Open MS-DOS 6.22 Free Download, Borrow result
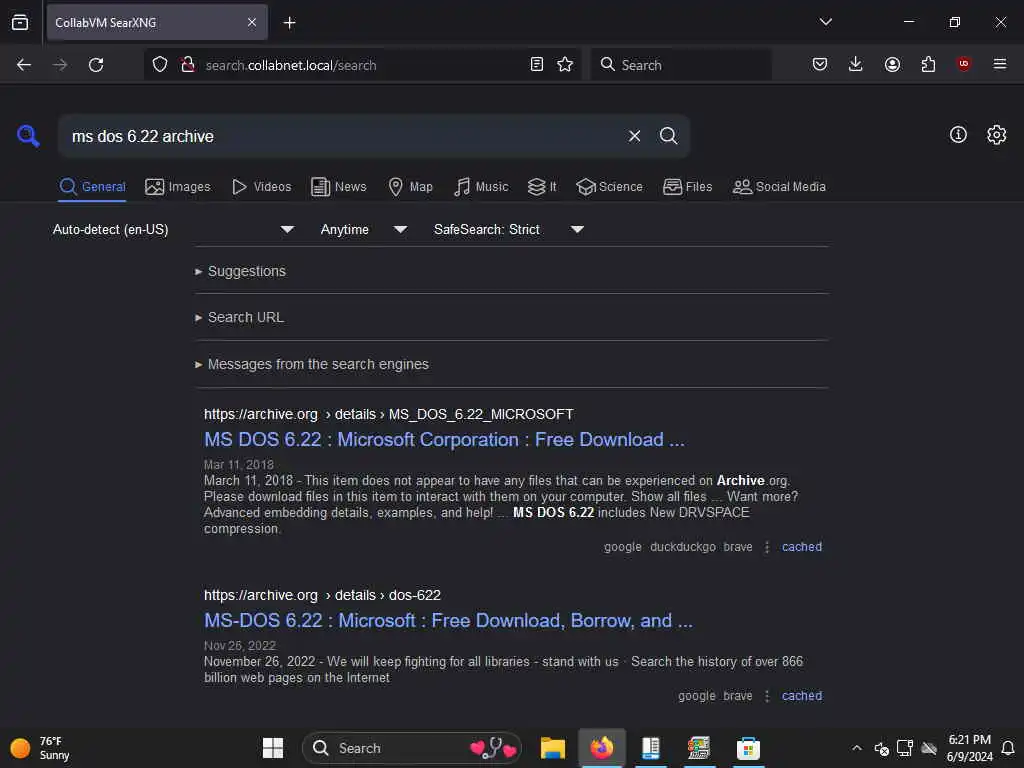1024x768 pixels. (448, 620)
